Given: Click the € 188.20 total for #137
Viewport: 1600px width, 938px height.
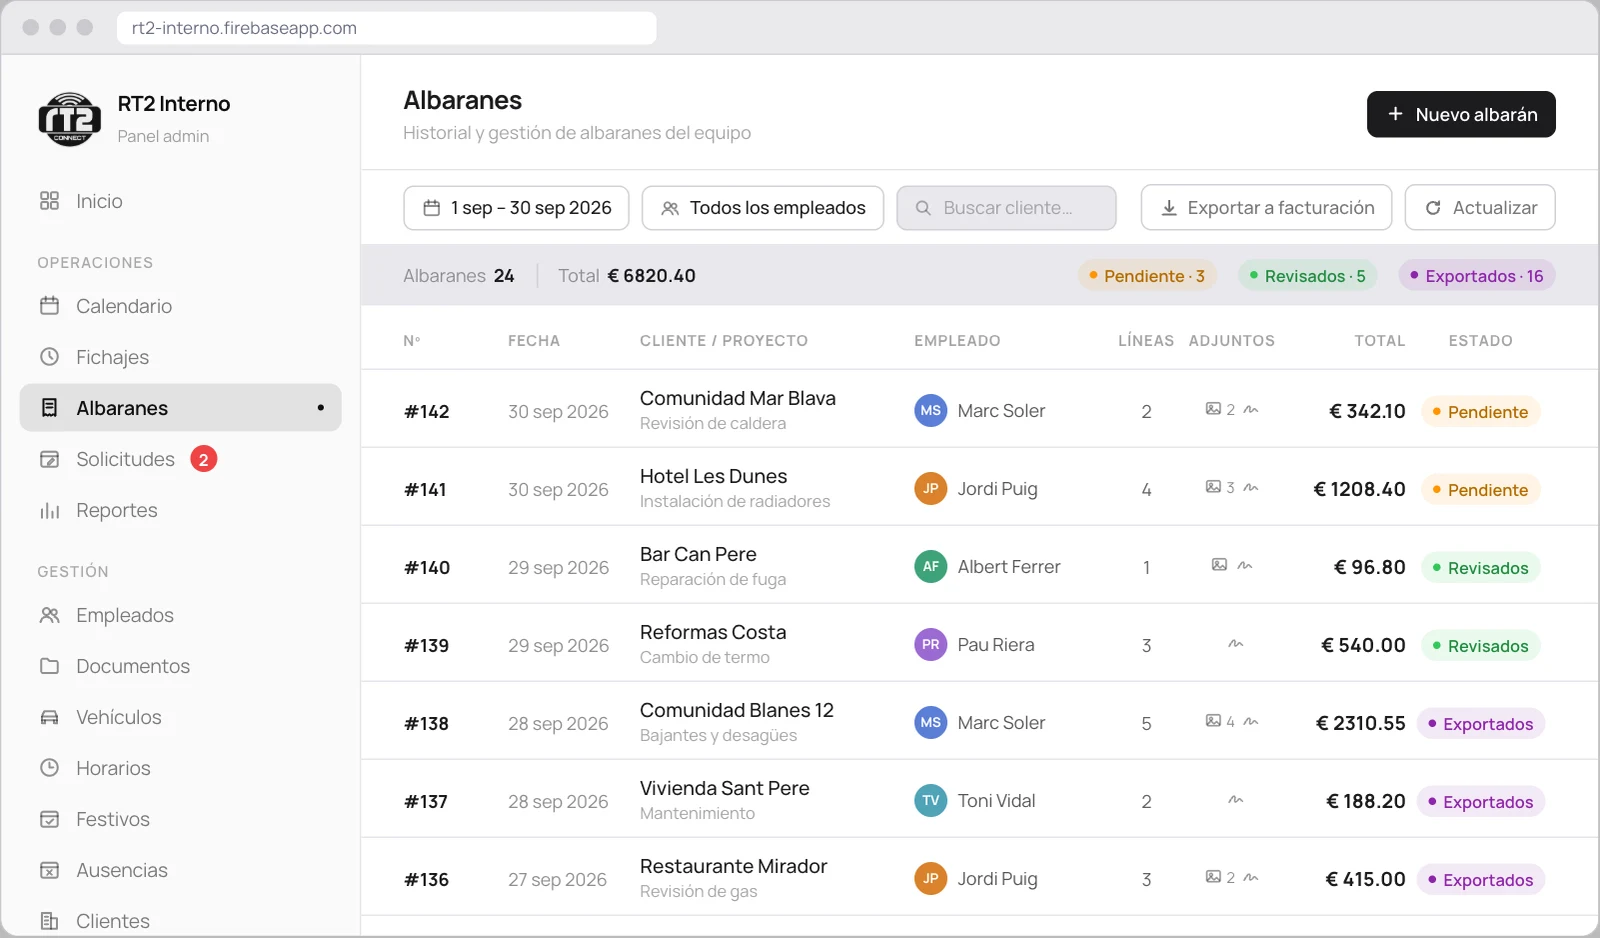Looking at the screenshot, I should tap(1366, 801).
